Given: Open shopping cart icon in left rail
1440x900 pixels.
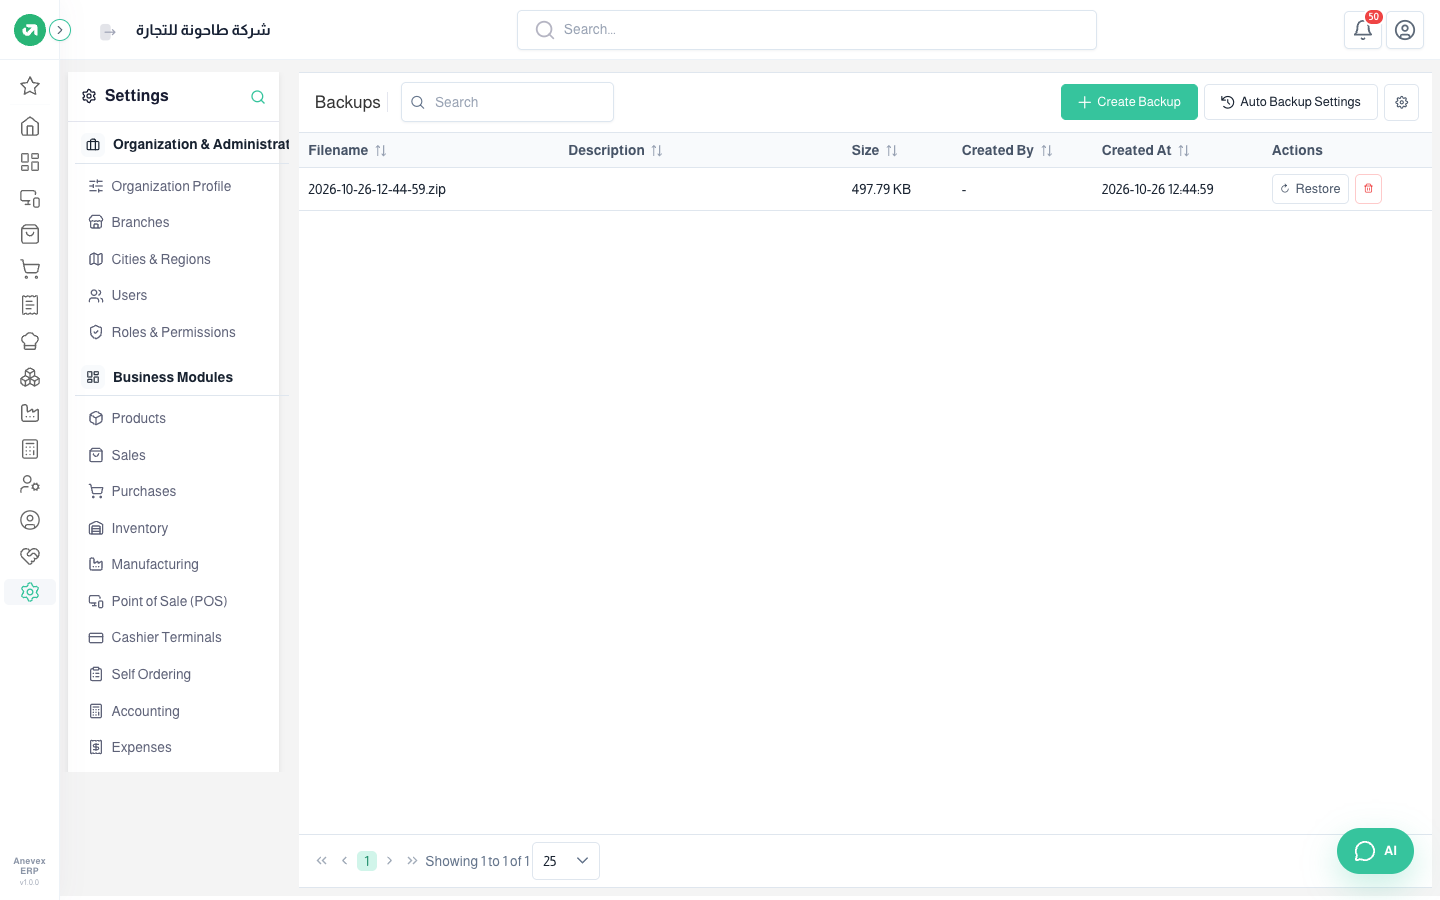Looking at the screenshot, I should 30,269.
